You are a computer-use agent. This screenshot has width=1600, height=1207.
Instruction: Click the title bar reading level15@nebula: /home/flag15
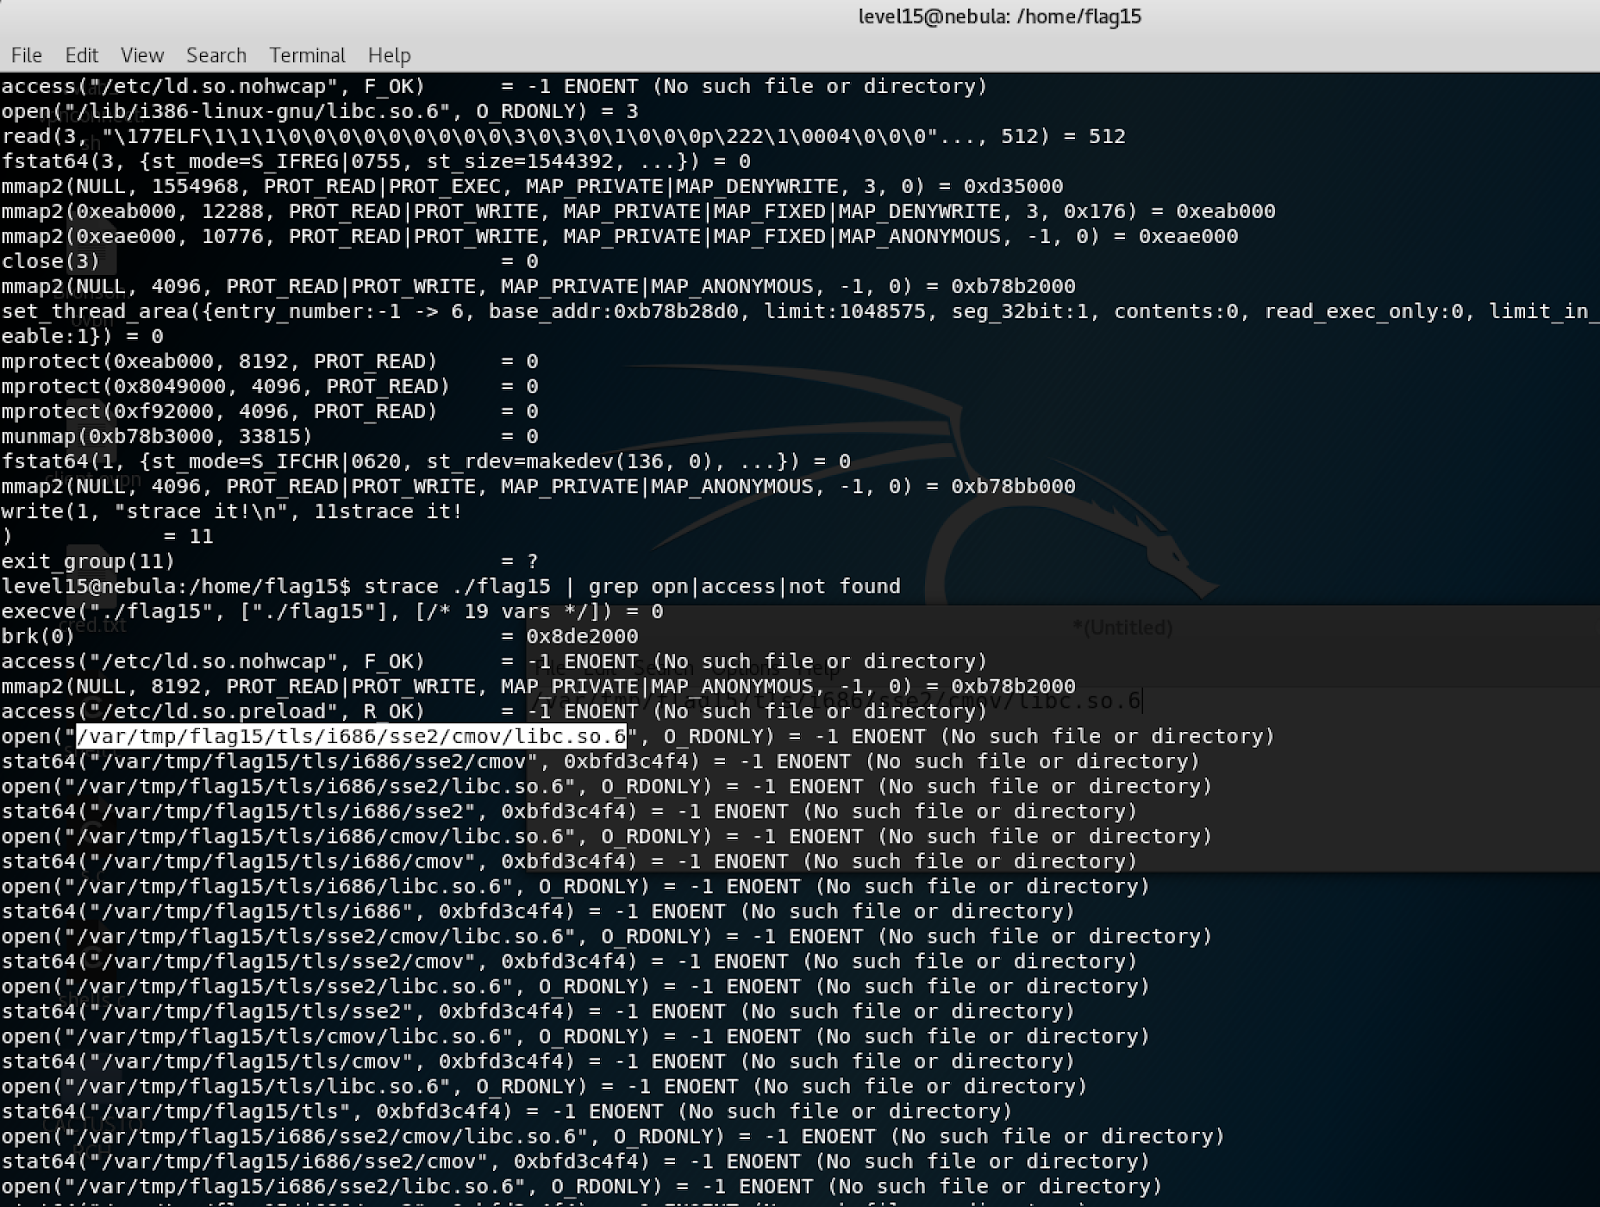point(1000,16)
